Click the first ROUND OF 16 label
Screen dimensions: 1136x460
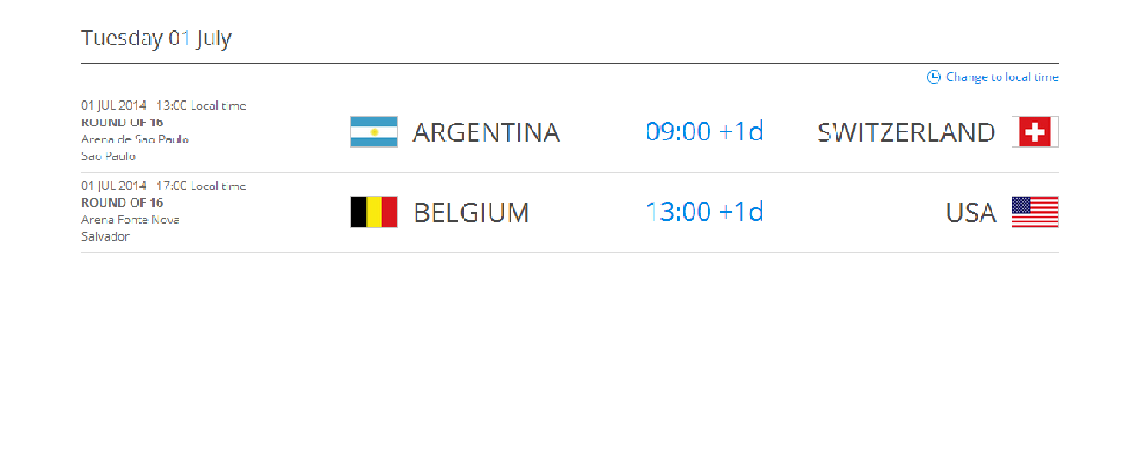[x=122, y=122]
